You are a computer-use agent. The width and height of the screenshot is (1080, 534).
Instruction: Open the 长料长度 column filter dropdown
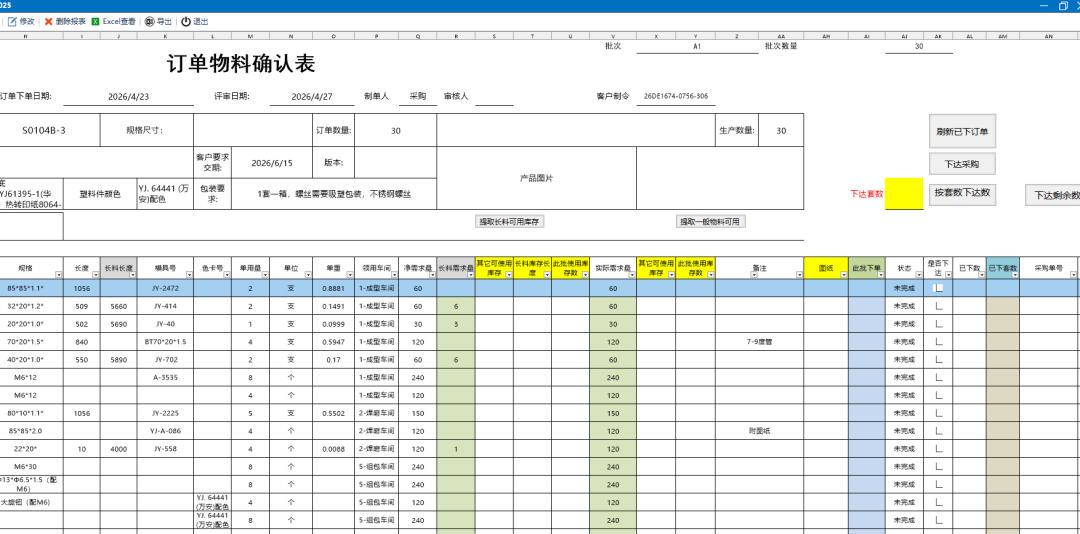(132, 274)
